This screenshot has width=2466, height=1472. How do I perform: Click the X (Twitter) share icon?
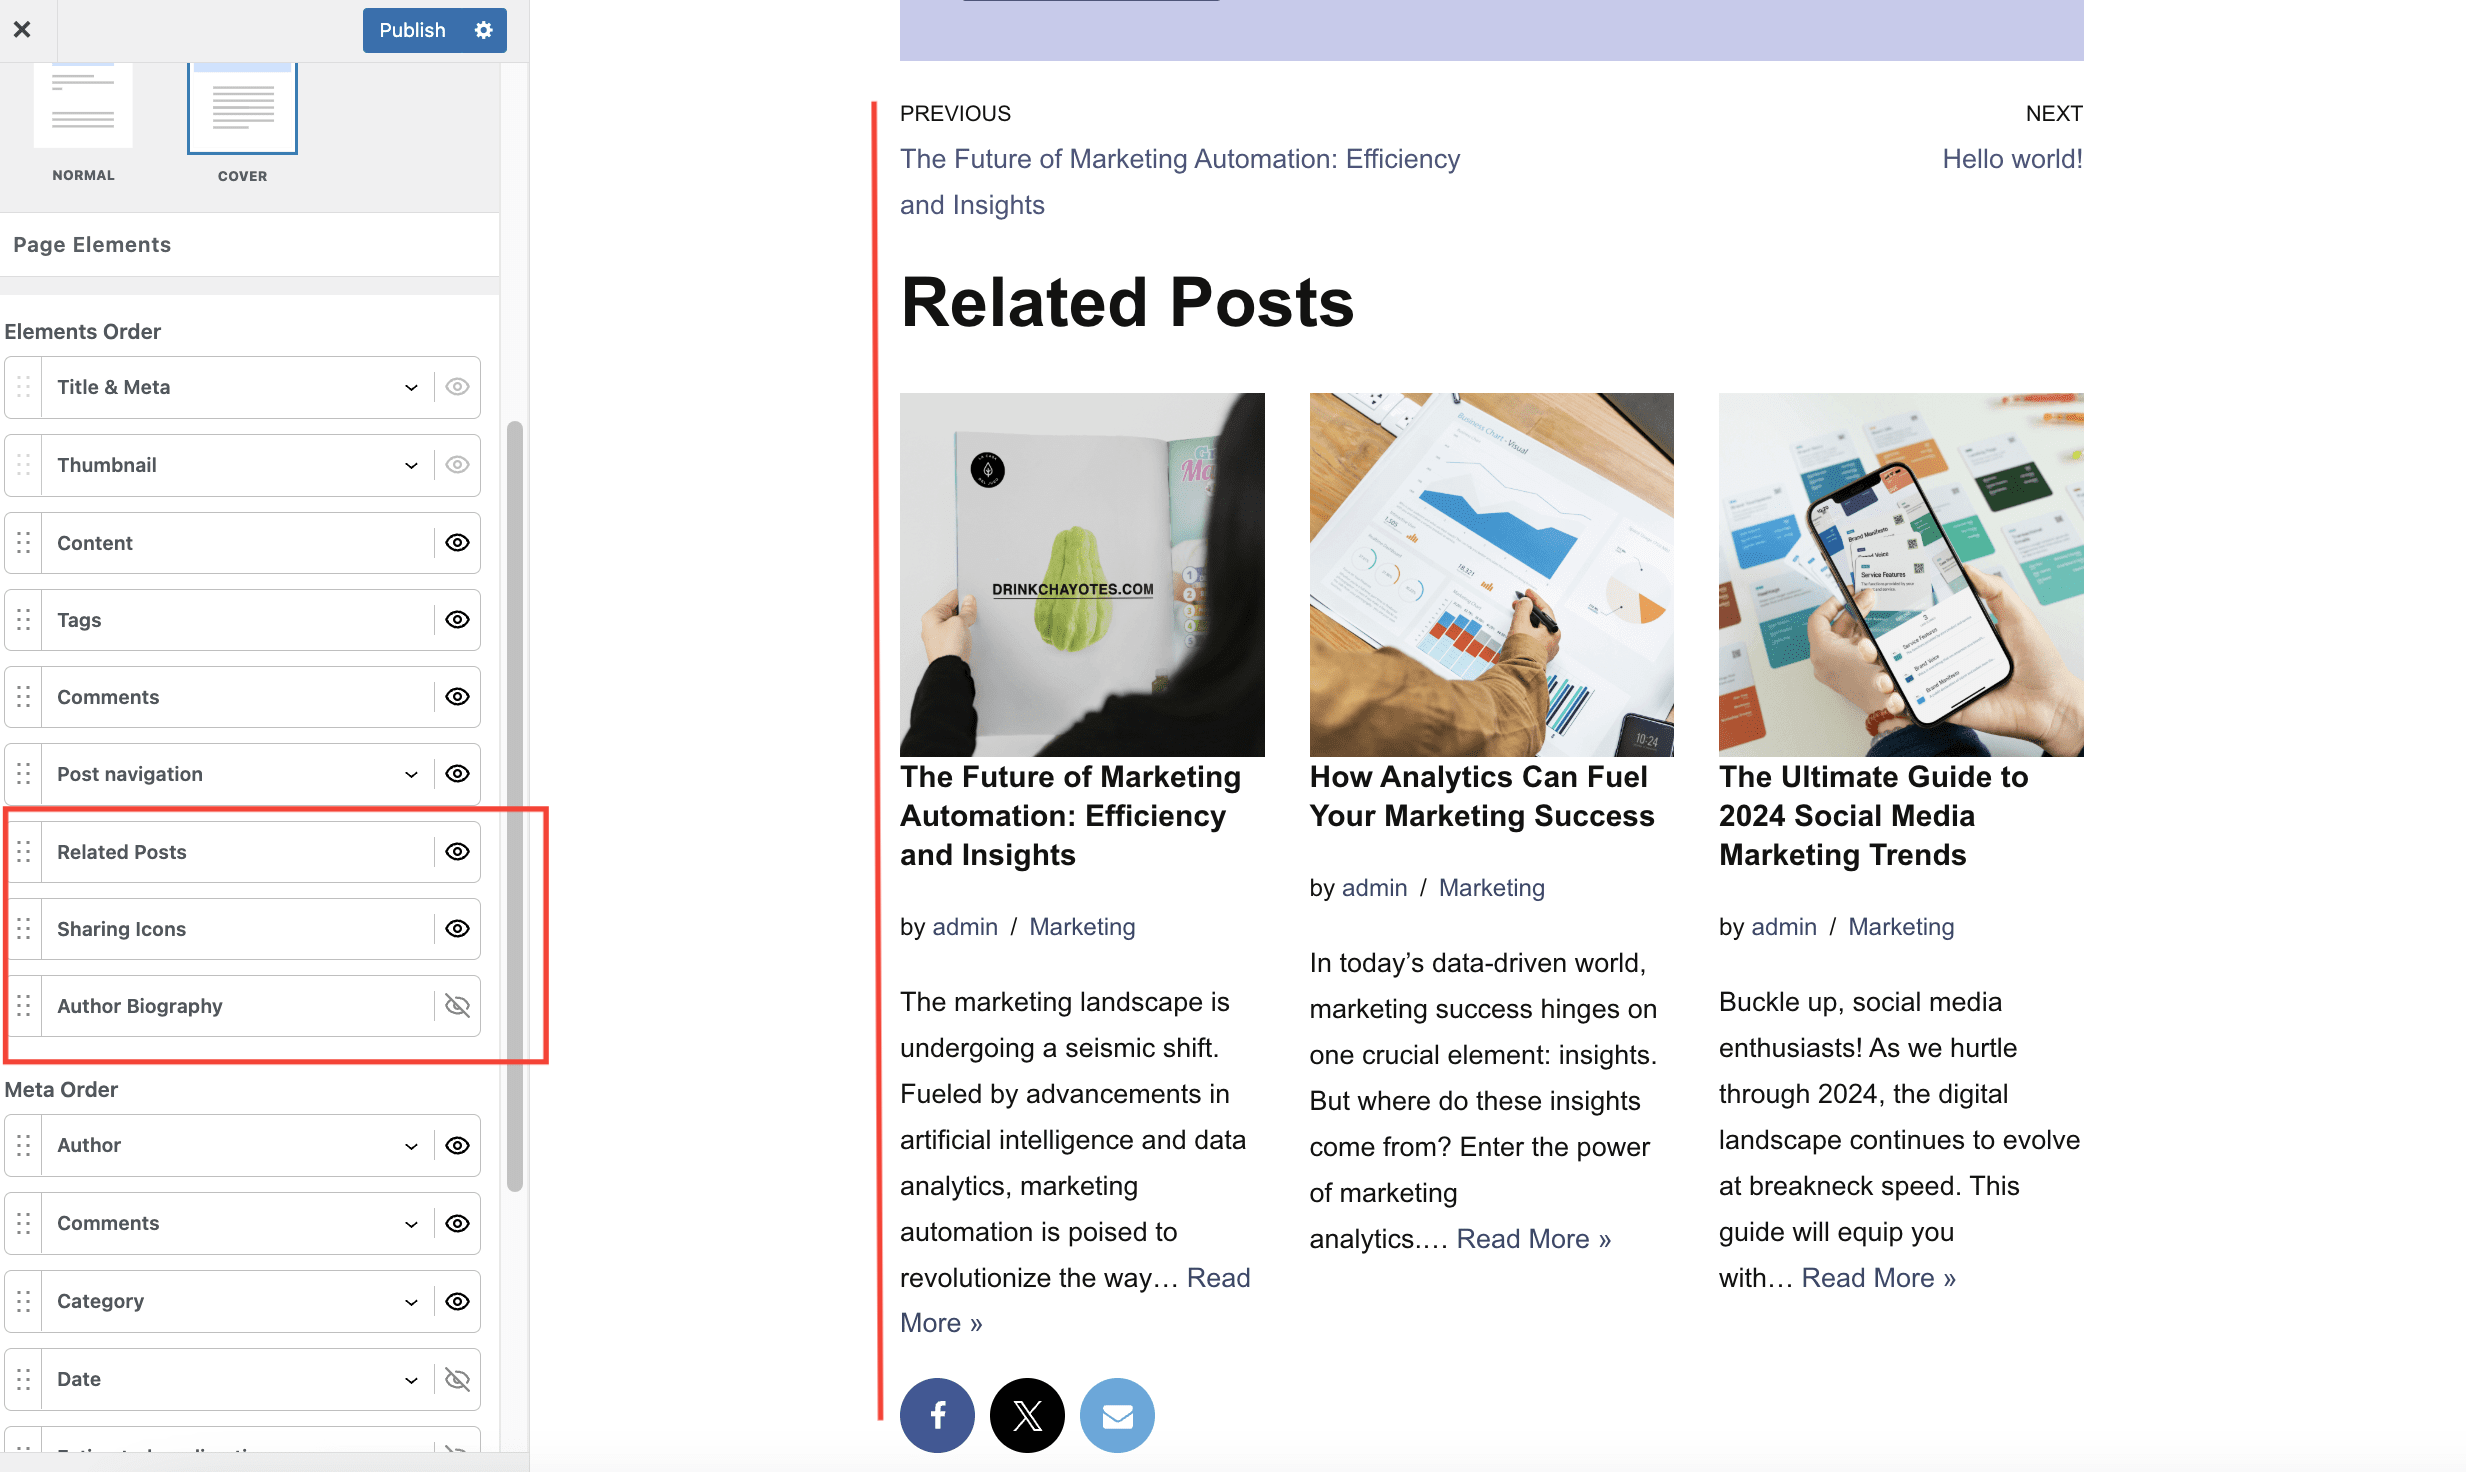[x=1027, y=1415]
